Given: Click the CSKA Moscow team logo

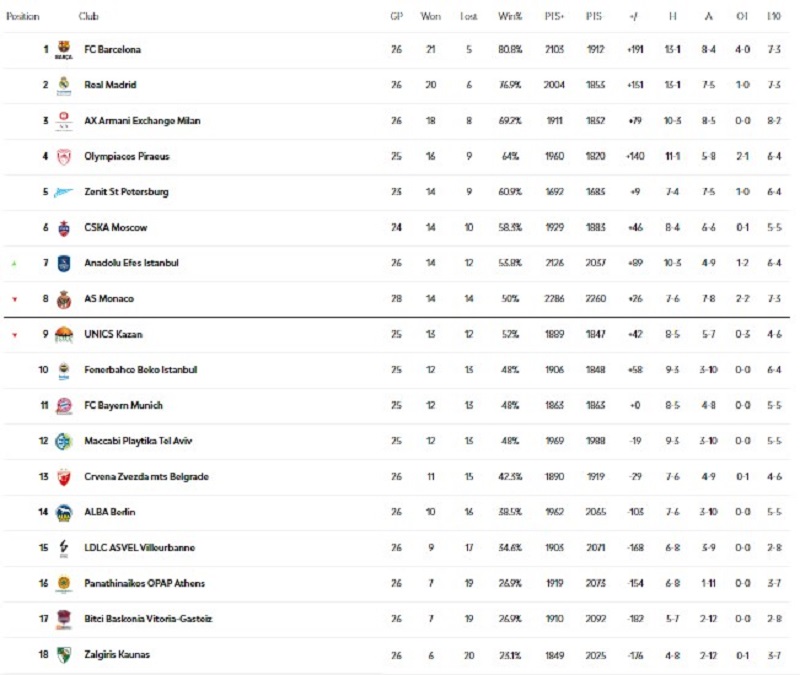Looking at the screenshot, I should point(64,228).
